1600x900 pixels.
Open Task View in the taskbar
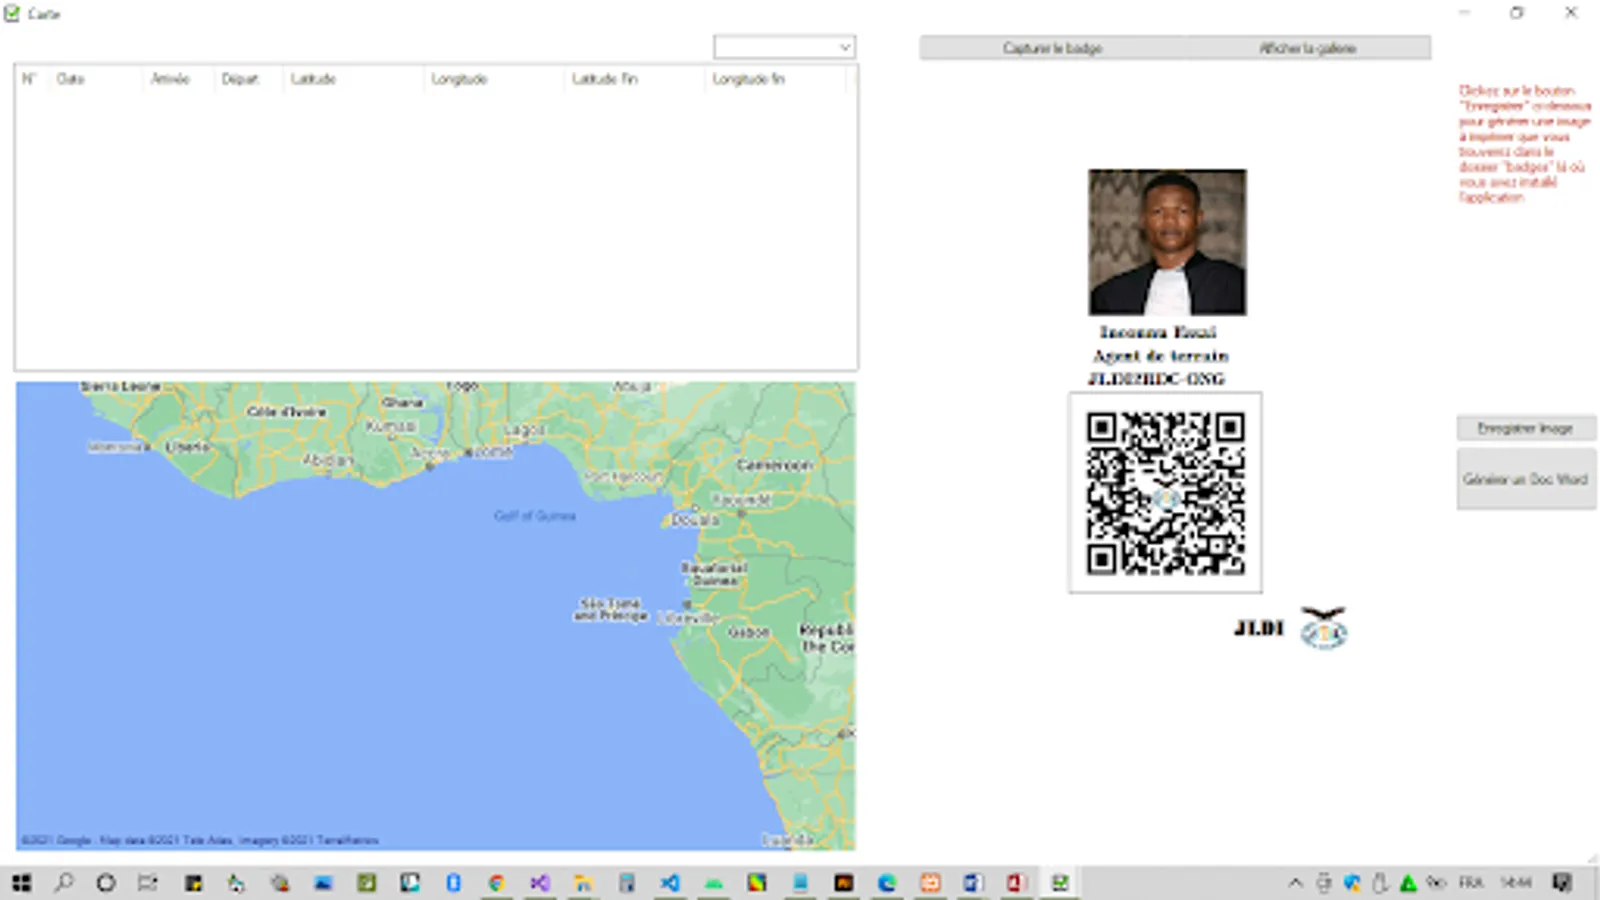[148, 882]
